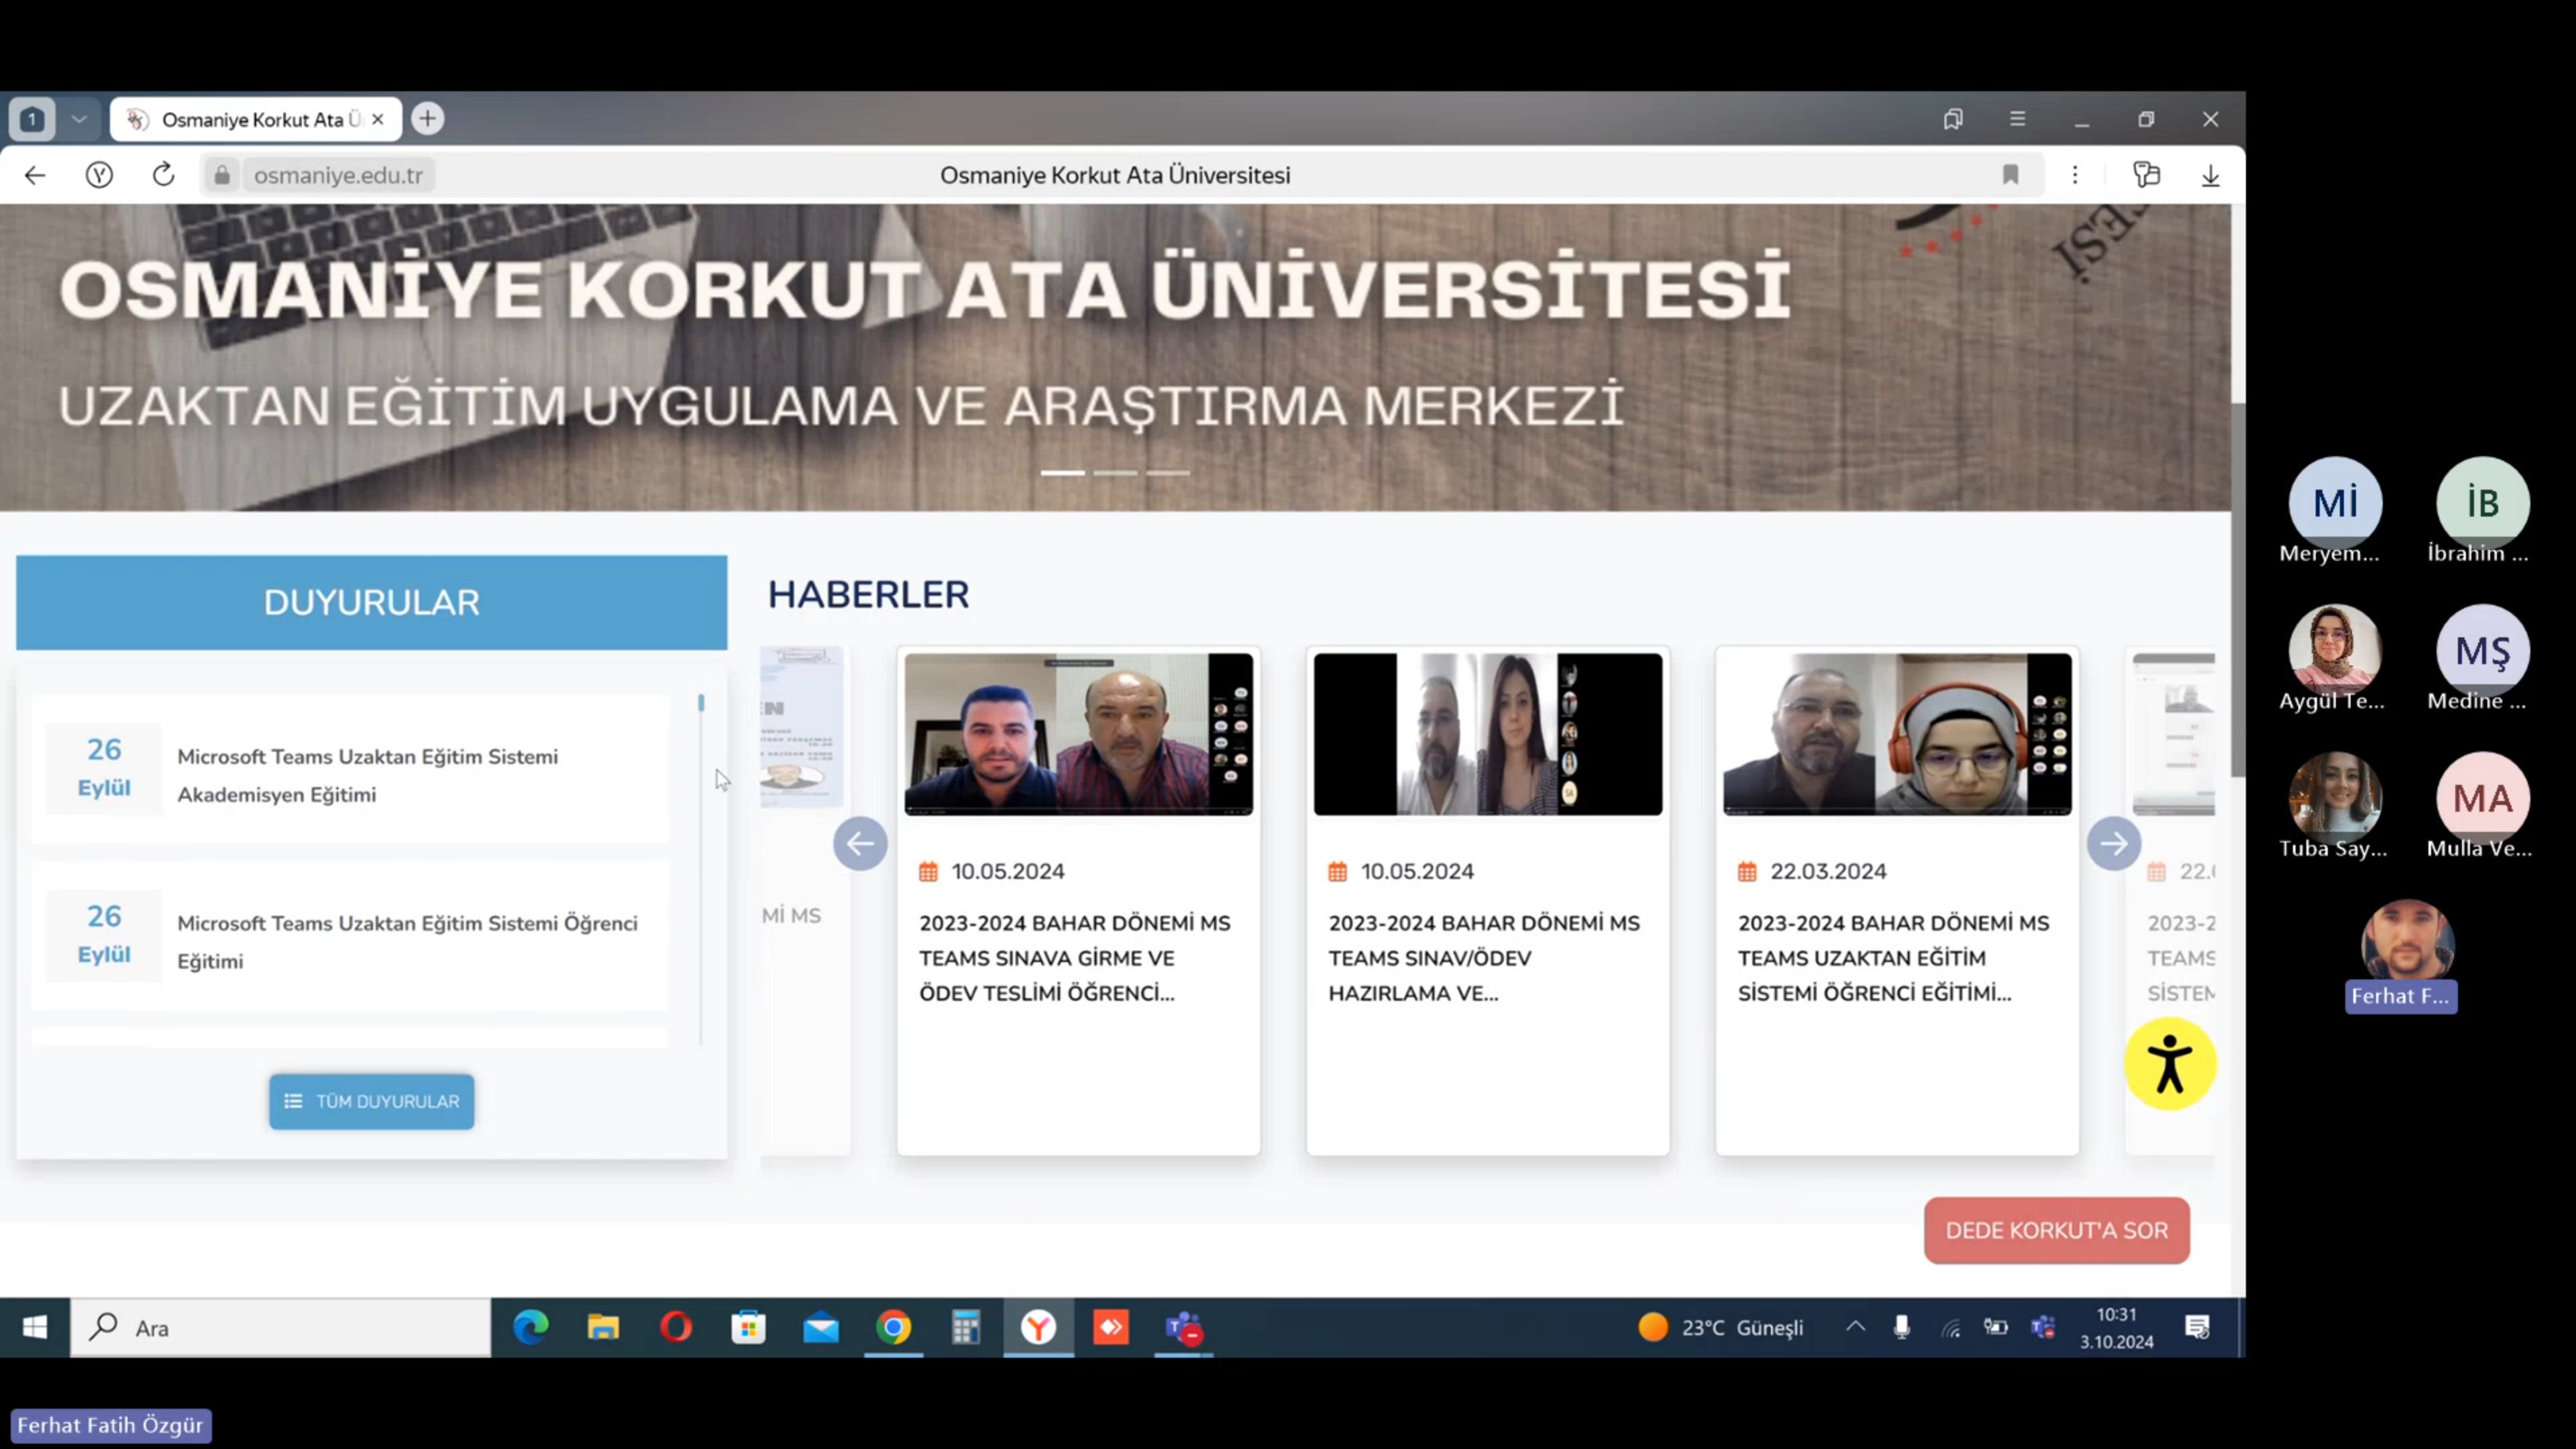Expand the tab list chevron
This screenshot has width=2576, height=1449.
point(79,119)
